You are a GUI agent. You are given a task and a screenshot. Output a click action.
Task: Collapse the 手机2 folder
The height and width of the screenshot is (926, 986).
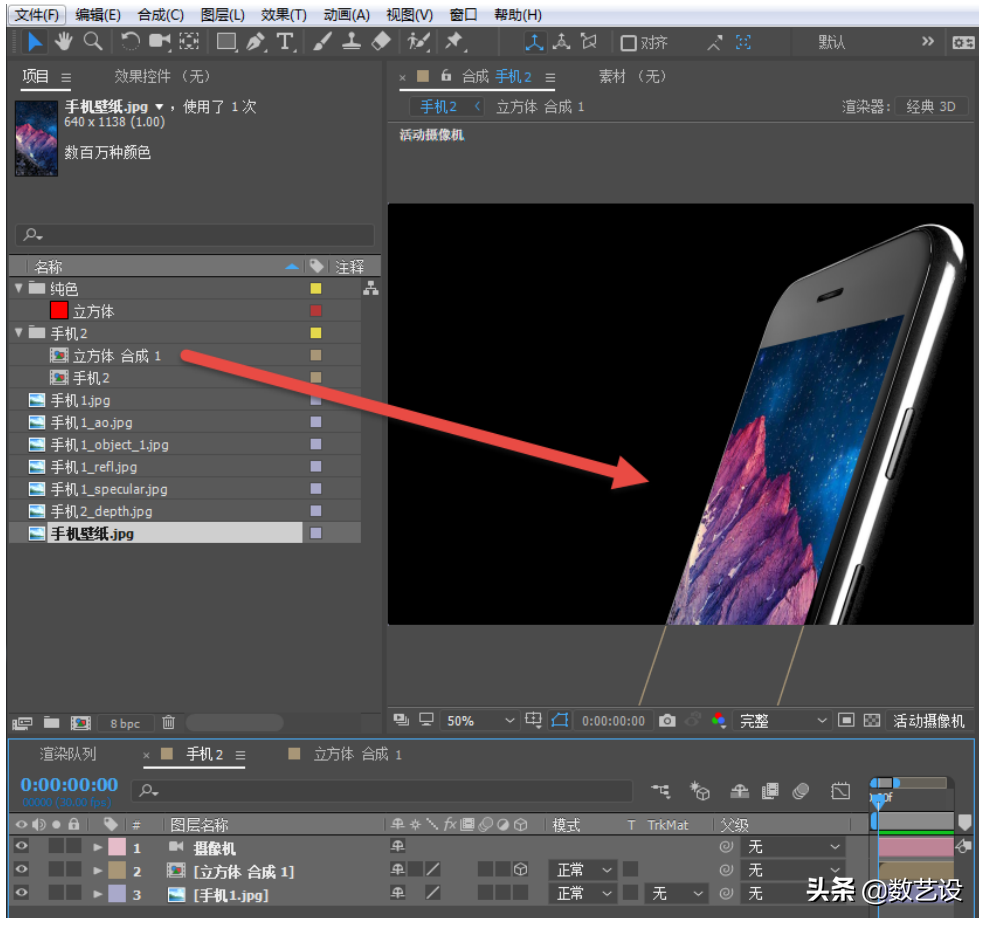[x=19, y=333]
